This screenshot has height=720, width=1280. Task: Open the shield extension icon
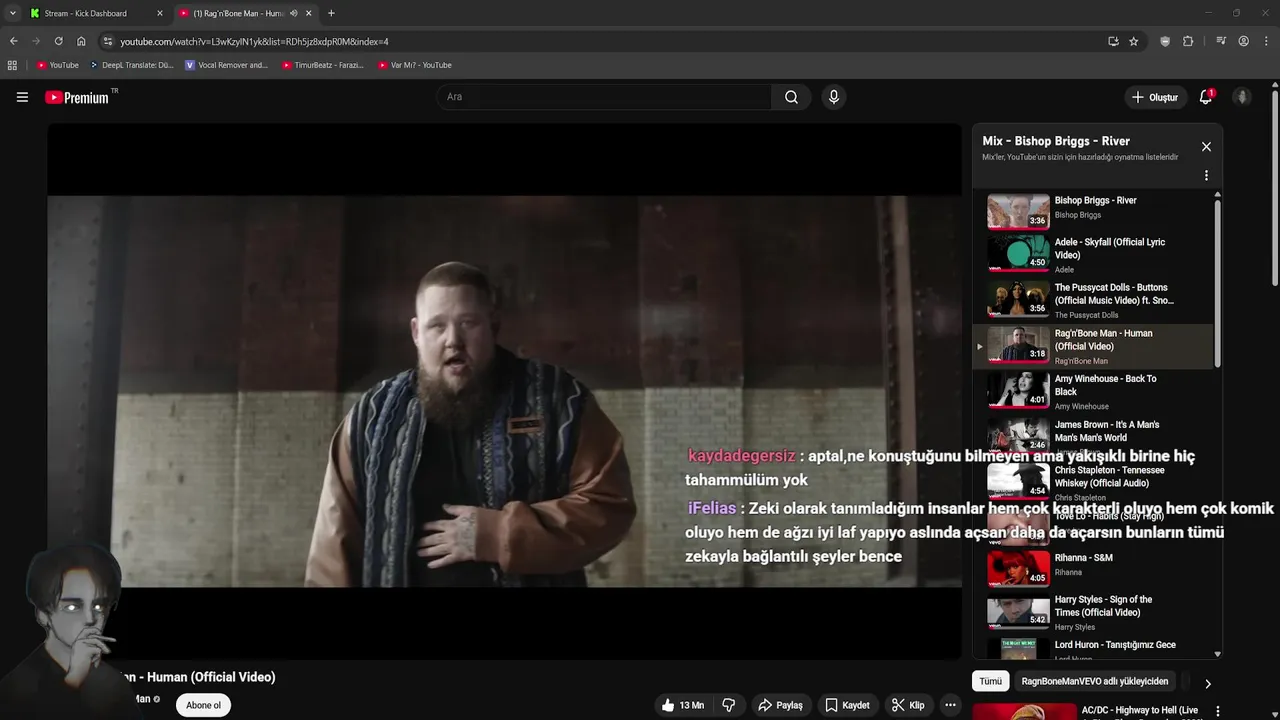tap(1165, 41)
